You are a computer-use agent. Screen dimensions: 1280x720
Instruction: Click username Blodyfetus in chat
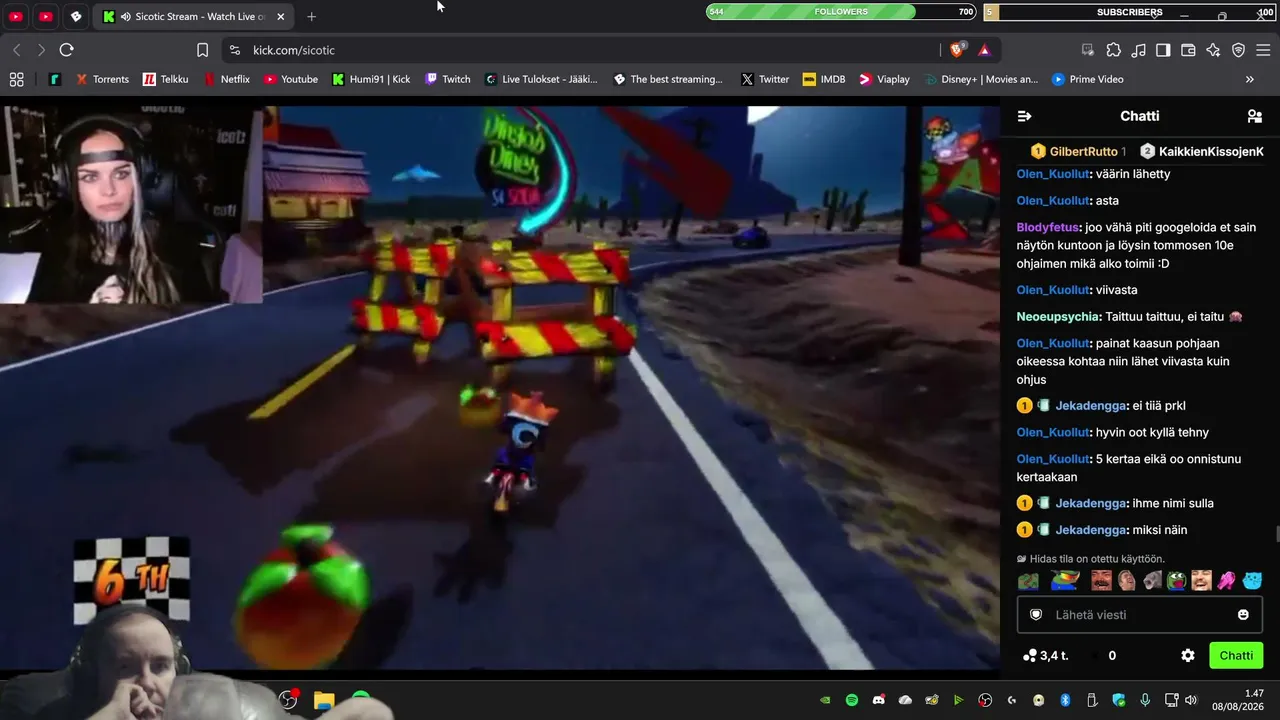point(1048,227)
